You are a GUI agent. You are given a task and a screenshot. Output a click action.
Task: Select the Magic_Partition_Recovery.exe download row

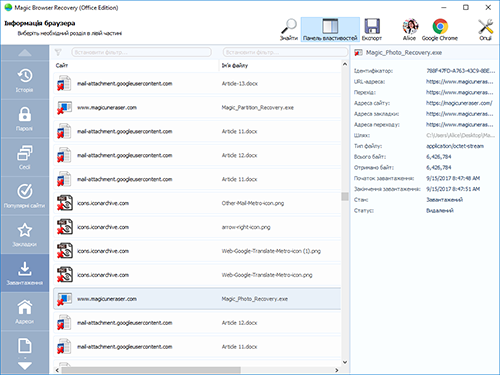click(197, 108)
